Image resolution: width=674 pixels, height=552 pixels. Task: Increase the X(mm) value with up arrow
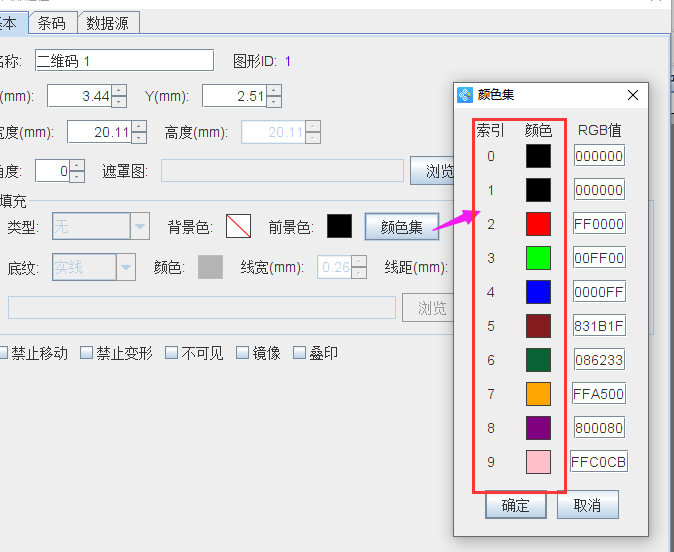click(x=119, y=90)
